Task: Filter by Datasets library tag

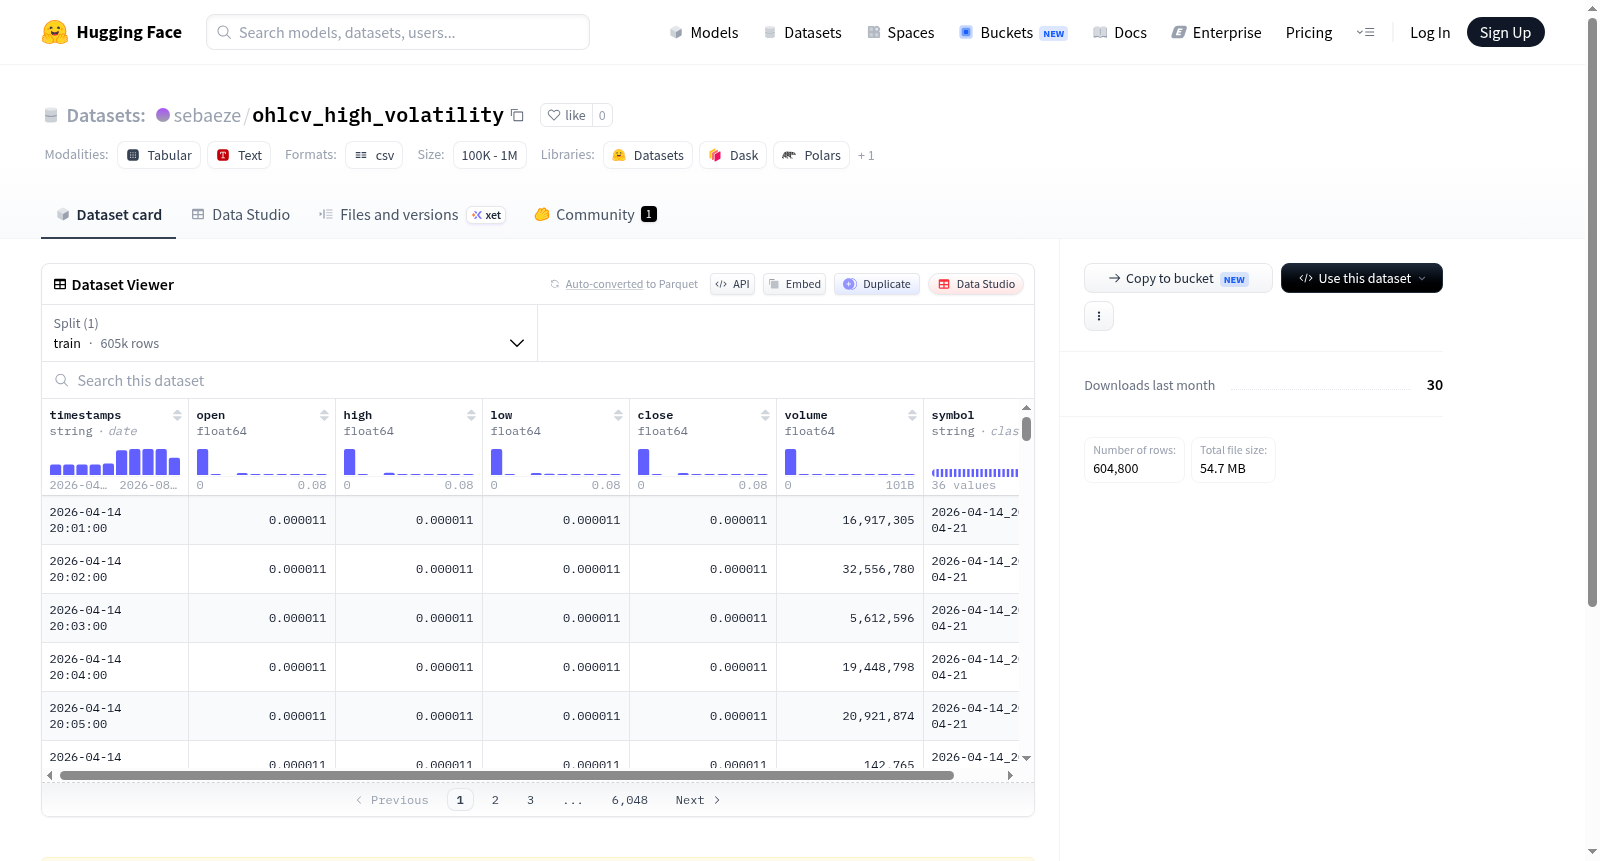Action: tap(648, 155)
